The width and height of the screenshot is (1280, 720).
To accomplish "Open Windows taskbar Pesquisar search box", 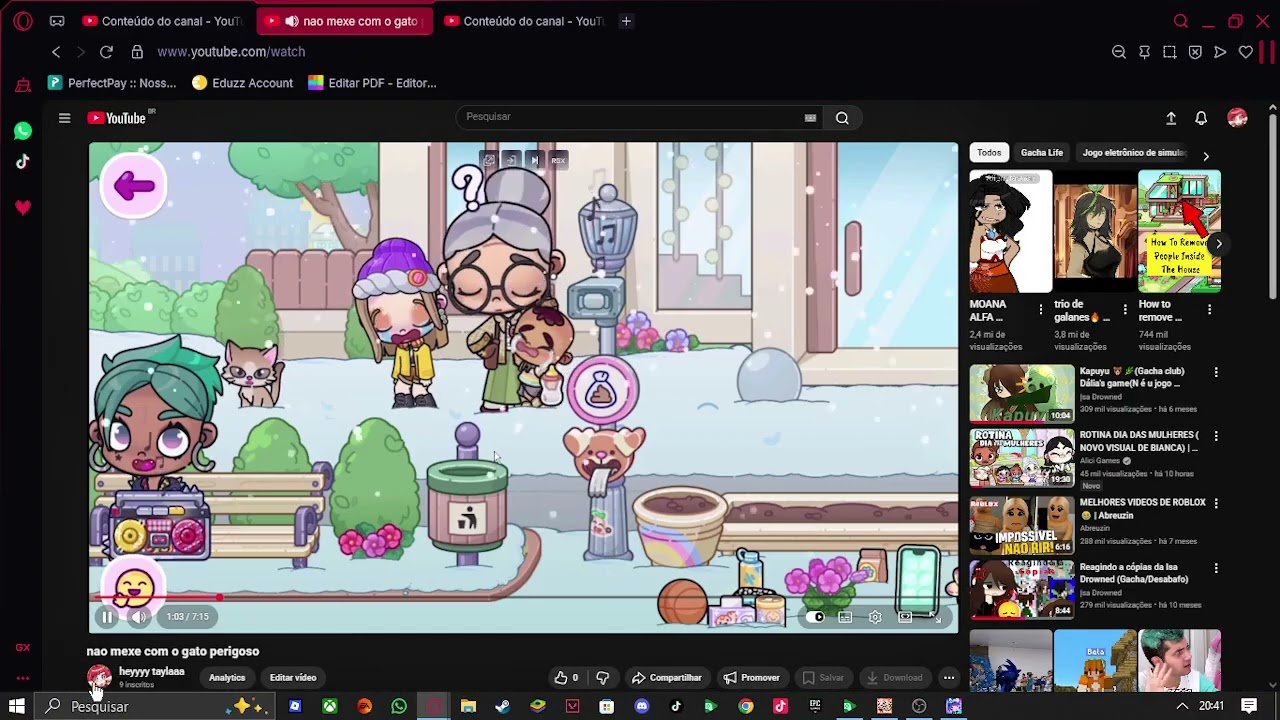I will point(155,706).
